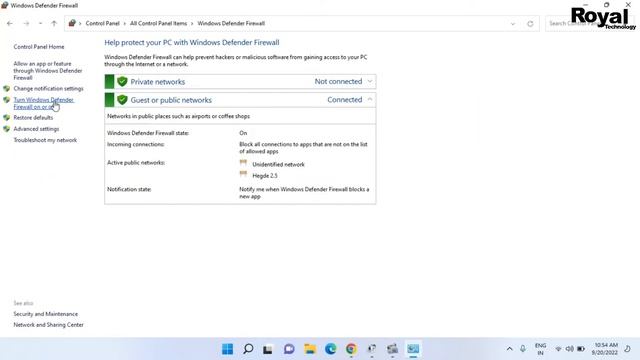
Task: Click the Private networks green shield icon
Action: 122,81
